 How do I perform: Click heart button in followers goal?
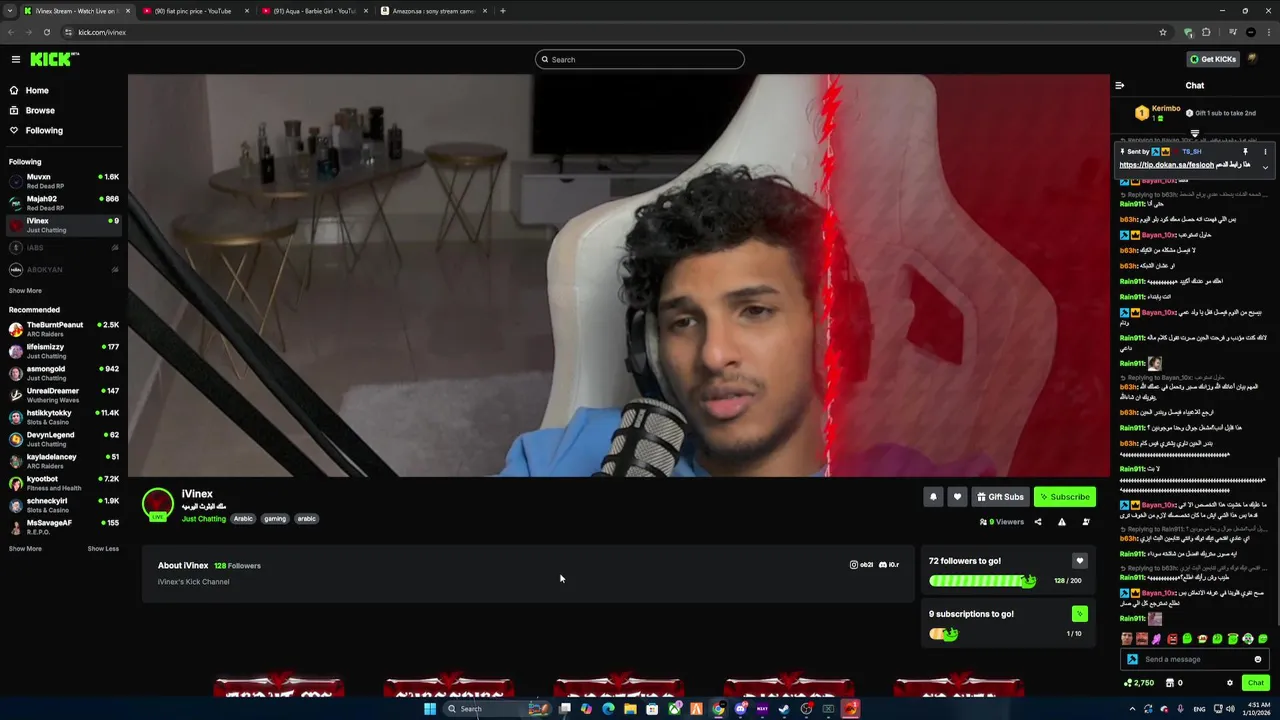pos(1079,561)
